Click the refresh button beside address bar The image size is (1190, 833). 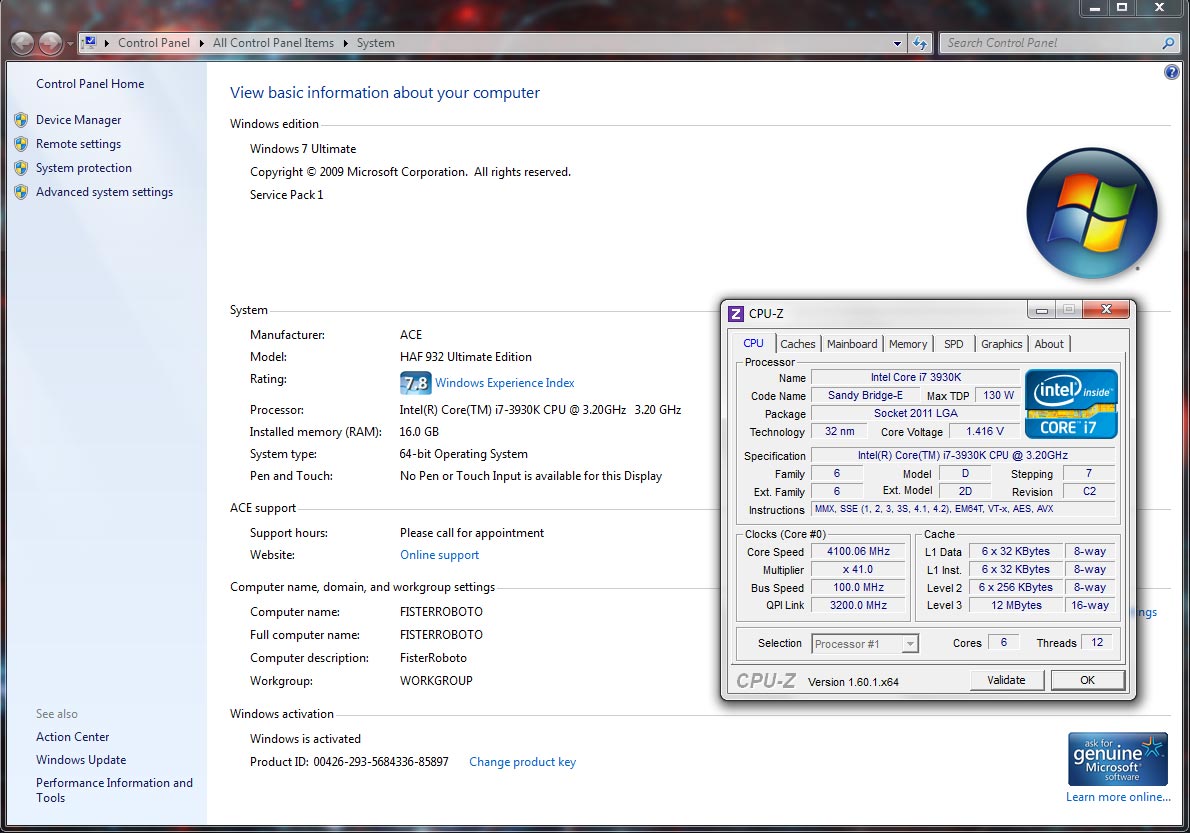click(921, 43)
